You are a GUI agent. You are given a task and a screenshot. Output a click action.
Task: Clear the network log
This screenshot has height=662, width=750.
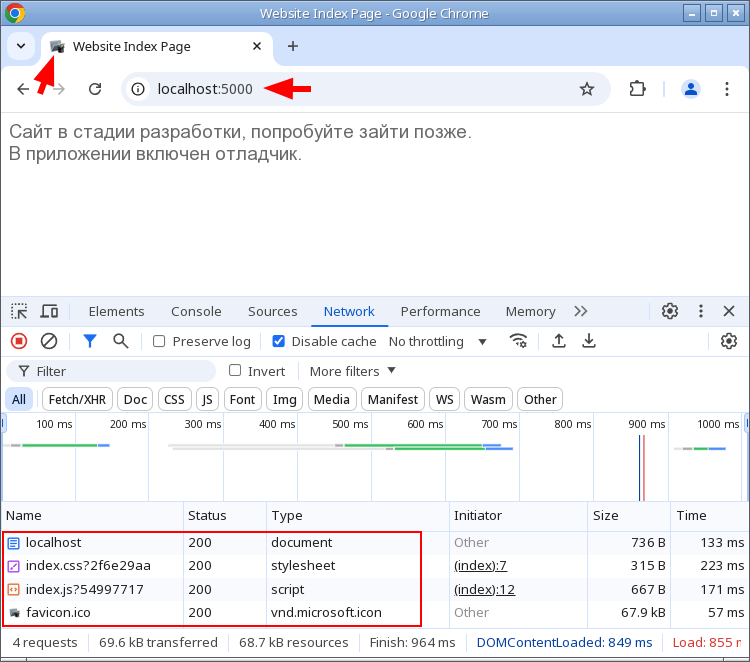(x=49, y=341)
